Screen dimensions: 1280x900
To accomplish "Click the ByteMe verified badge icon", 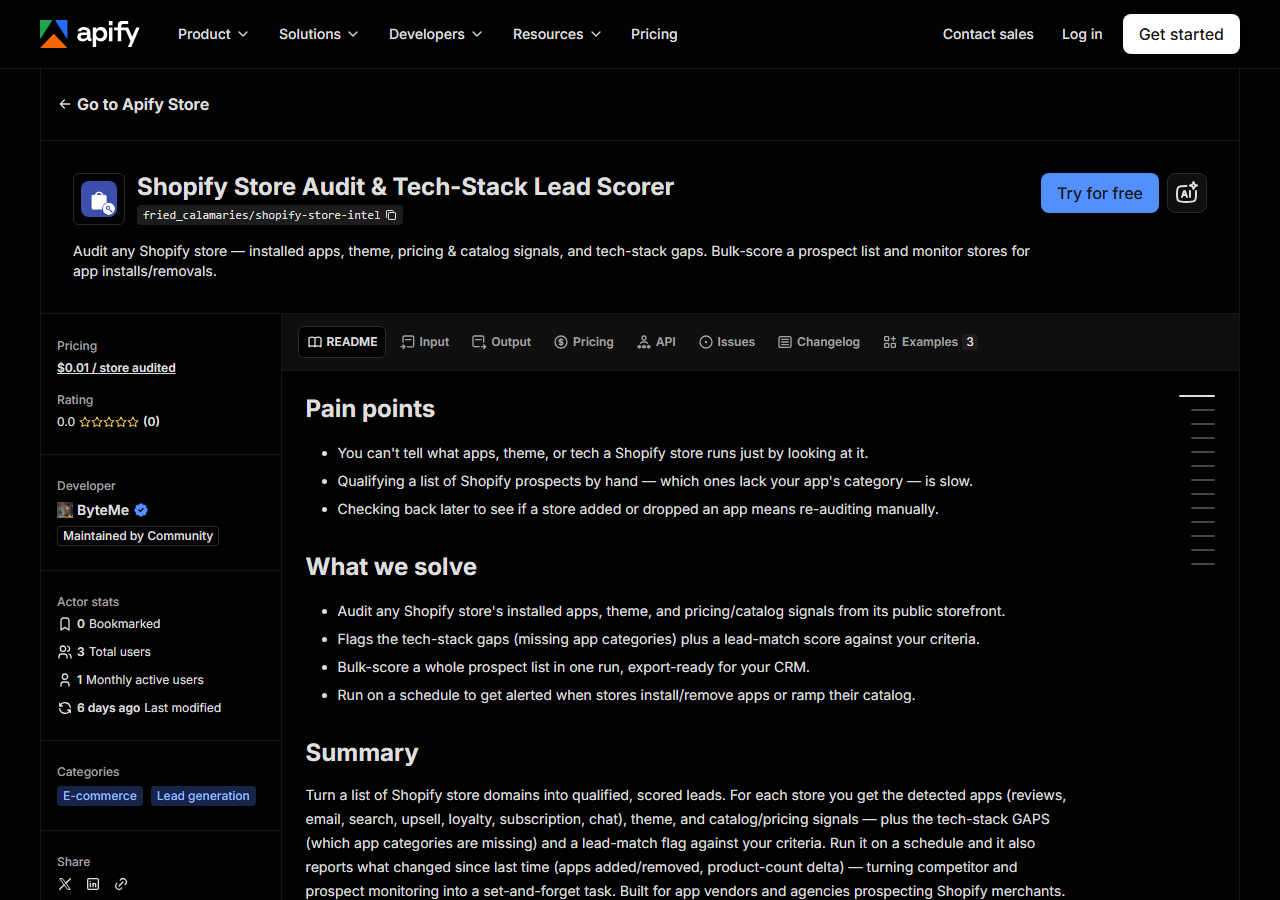I will tap(141, 510).
